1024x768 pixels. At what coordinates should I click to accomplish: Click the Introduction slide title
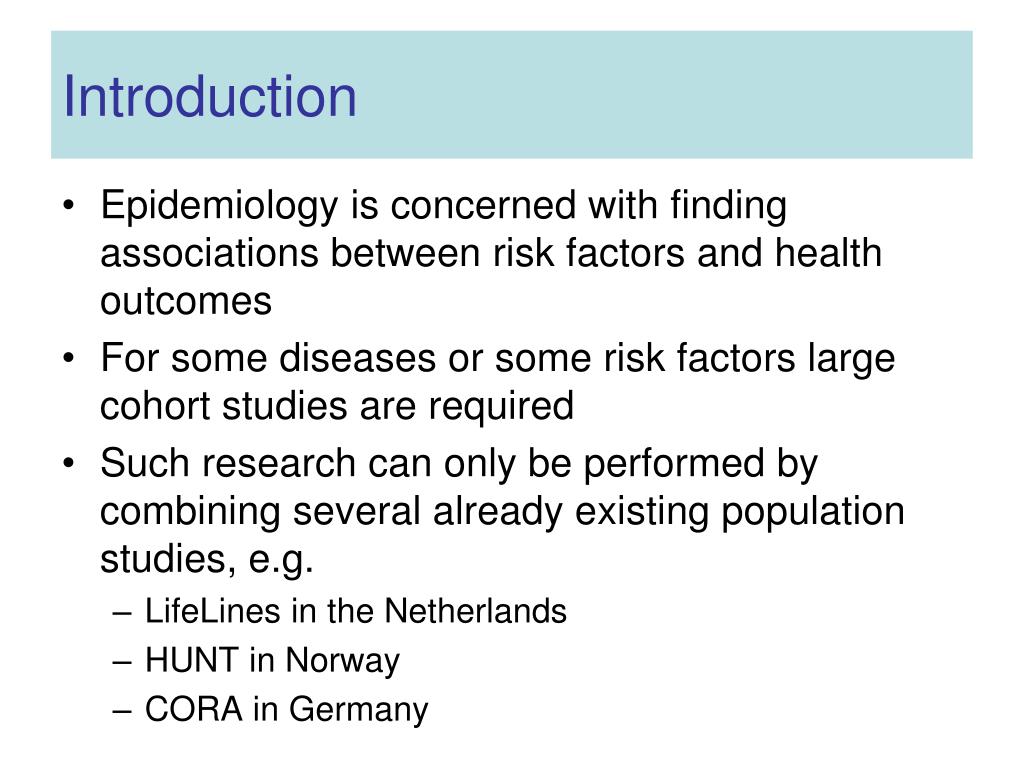point(210,97)
